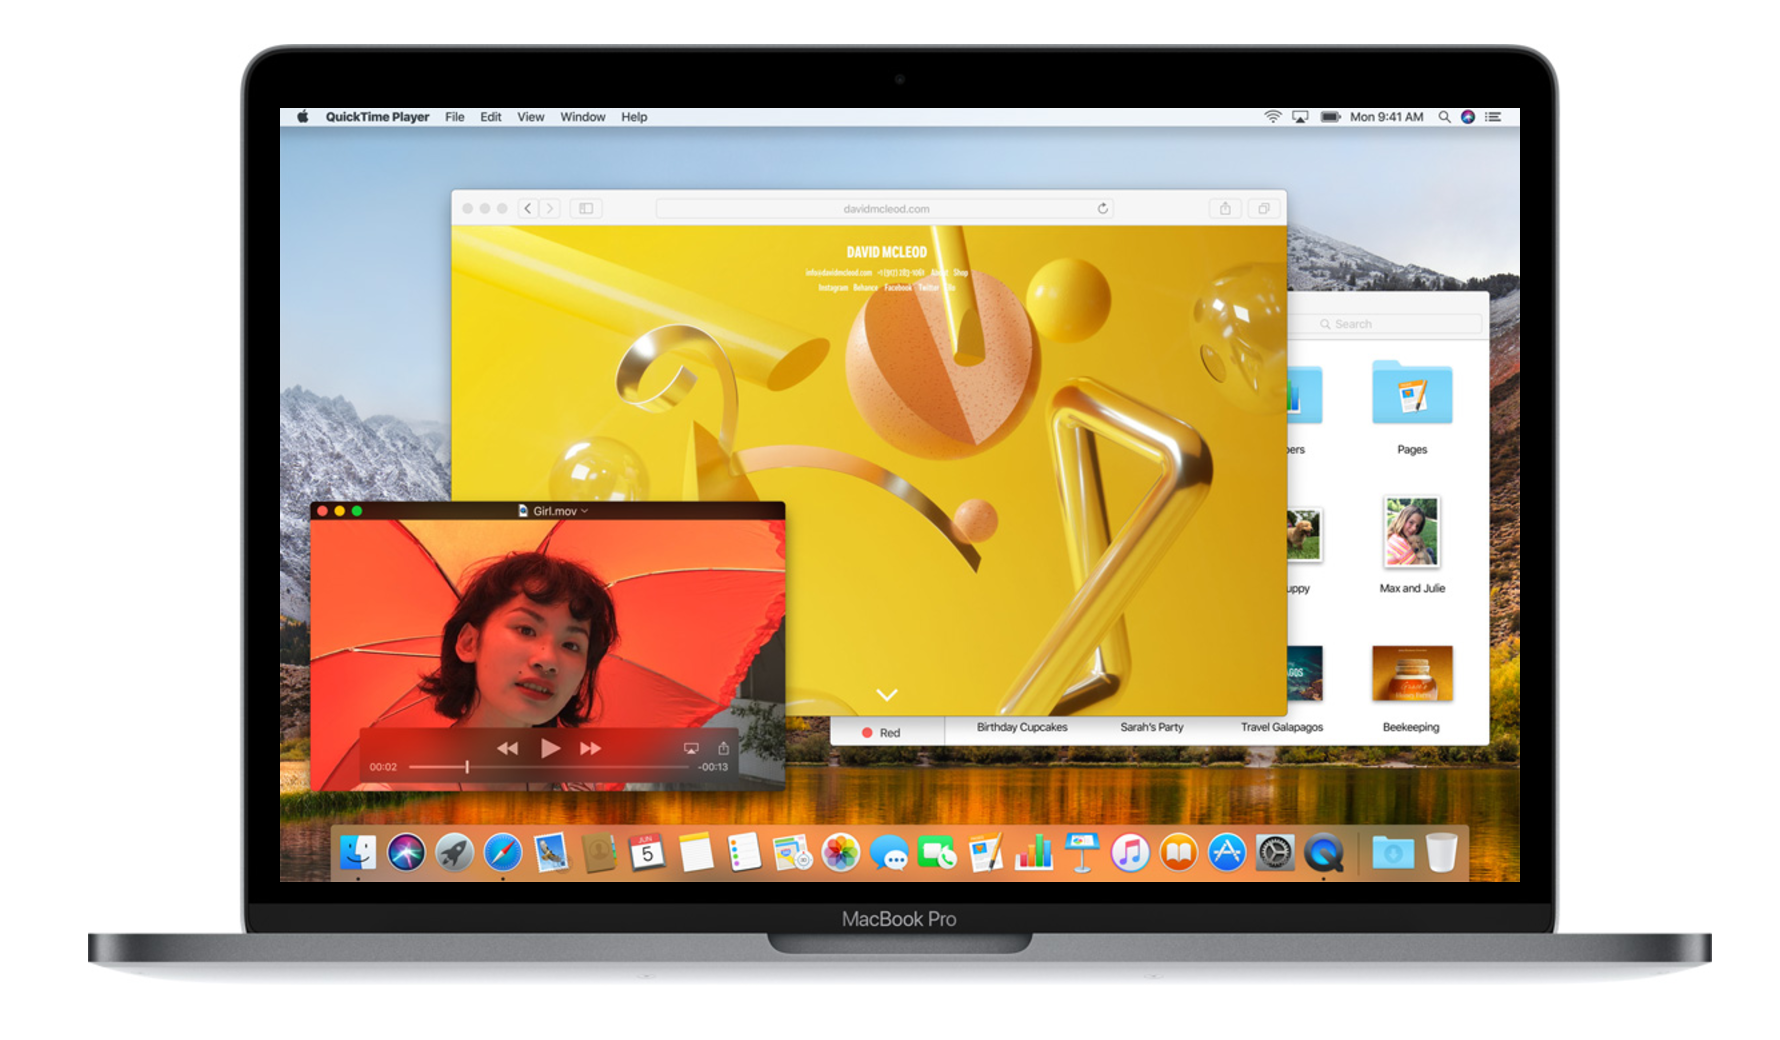
Task: Open Girl.mov title dropdown chevron
Action: click(x=585, y=511)
